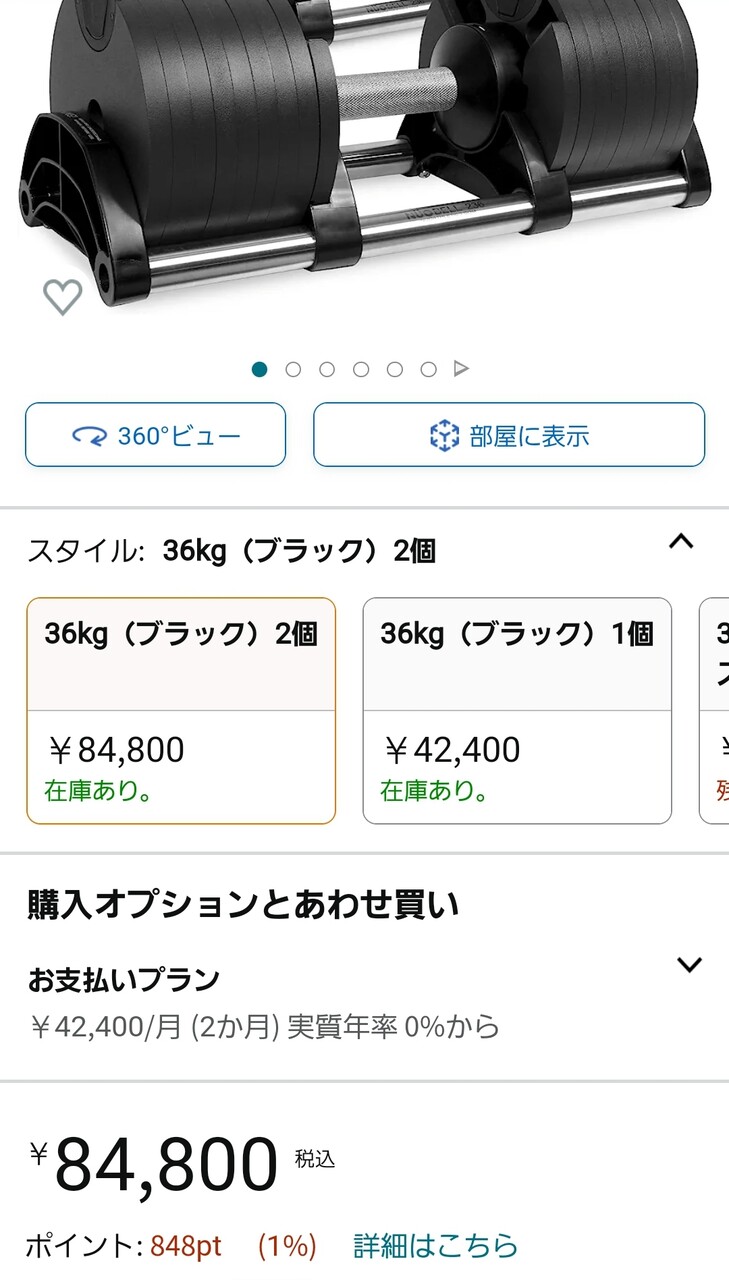Select the fourth image pagination dot
The width and height of the screenshot is (729, 1280).
click(361, 369)
